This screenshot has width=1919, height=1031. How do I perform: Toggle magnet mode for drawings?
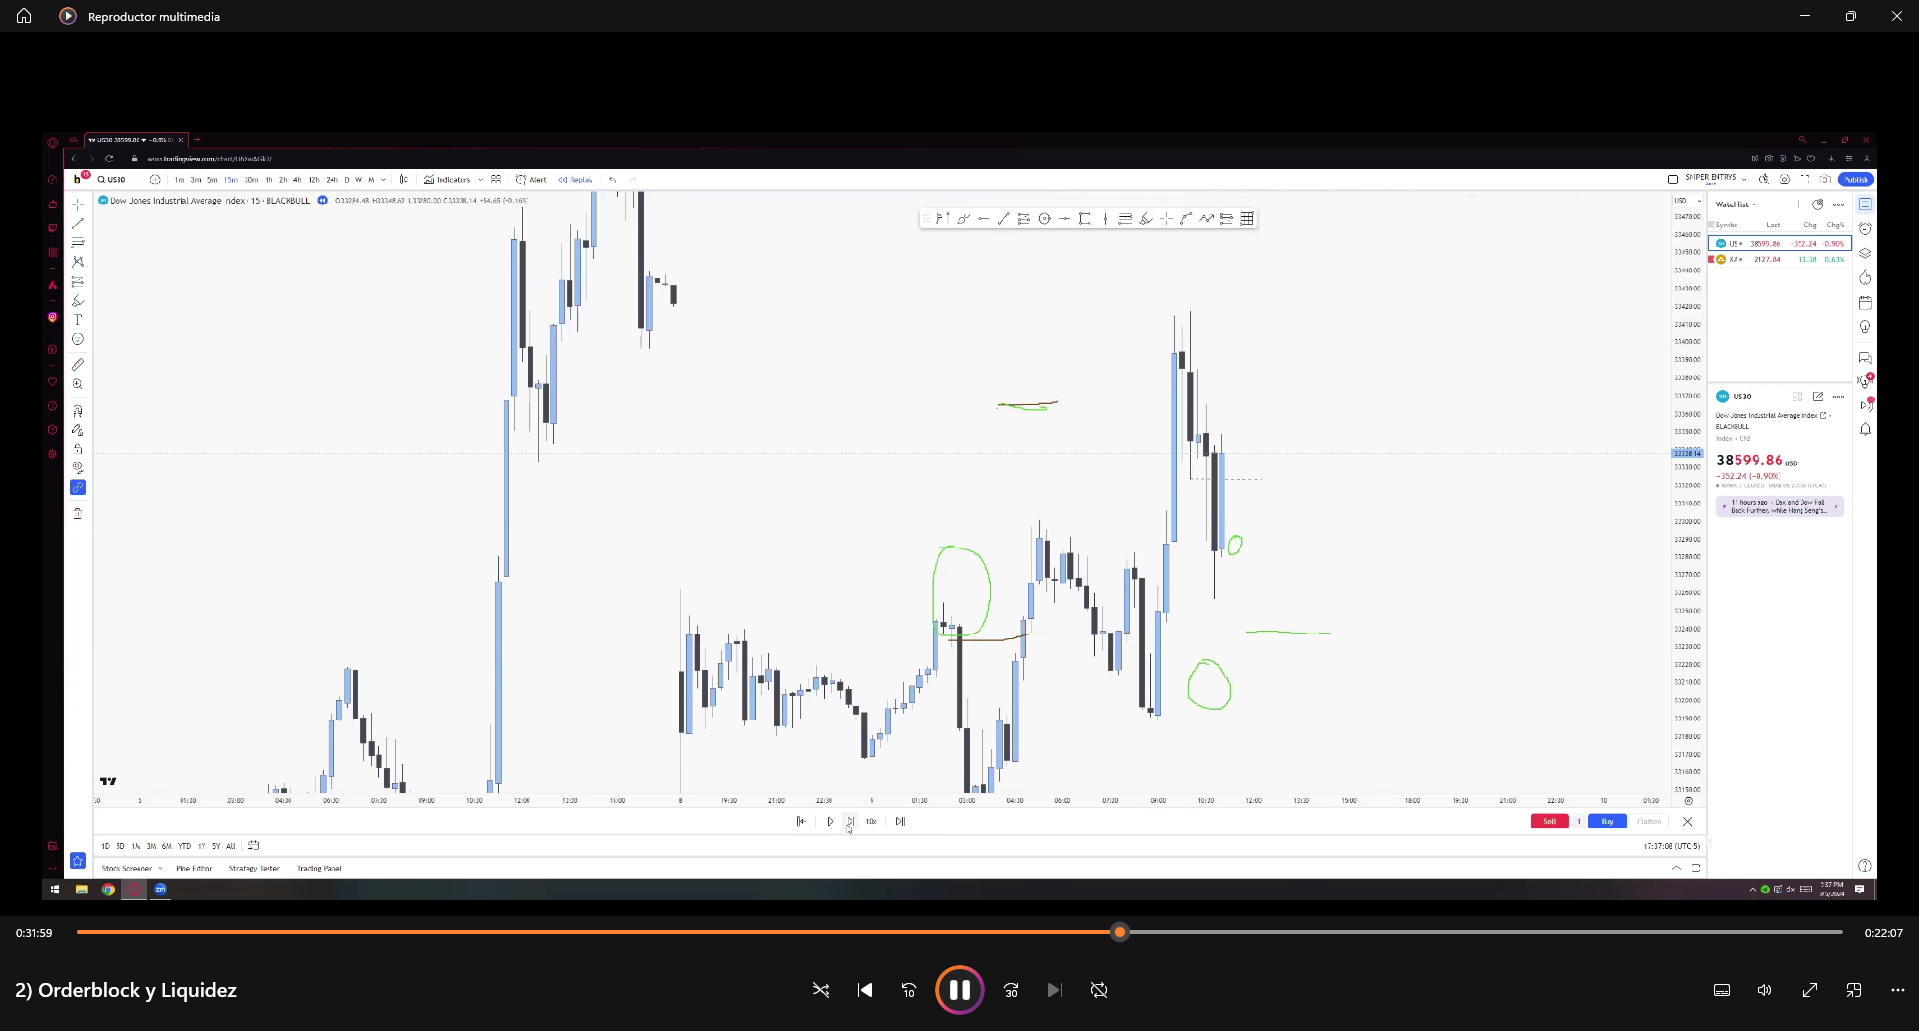tap(78, 411)
